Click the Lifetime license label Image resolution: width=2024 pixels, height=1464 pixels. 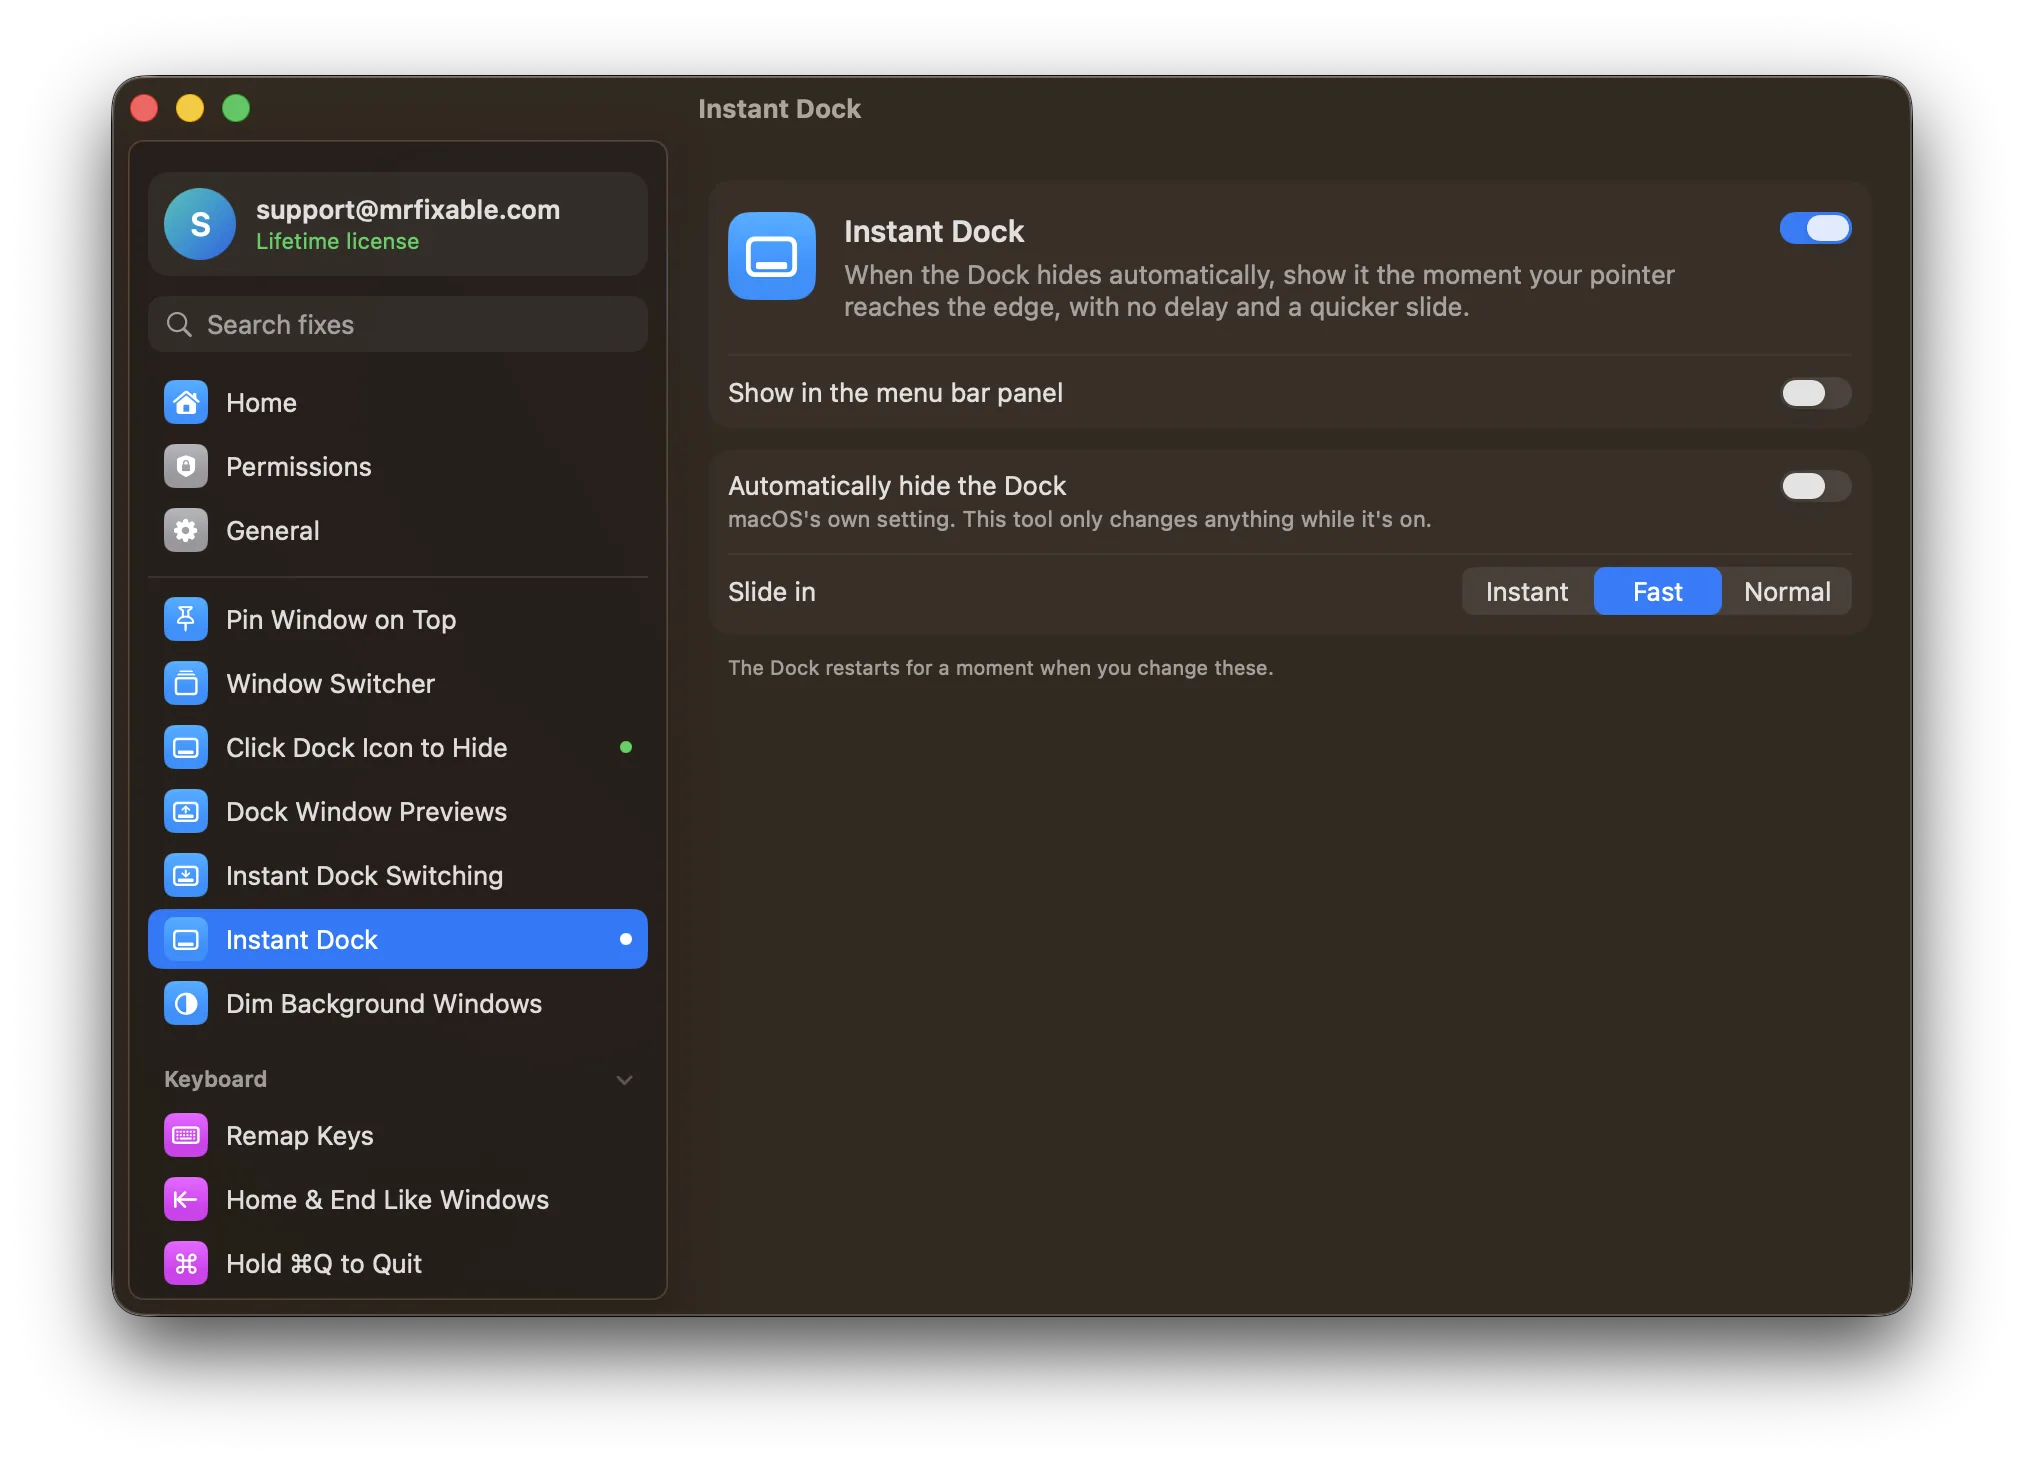[x=337, y=242]
